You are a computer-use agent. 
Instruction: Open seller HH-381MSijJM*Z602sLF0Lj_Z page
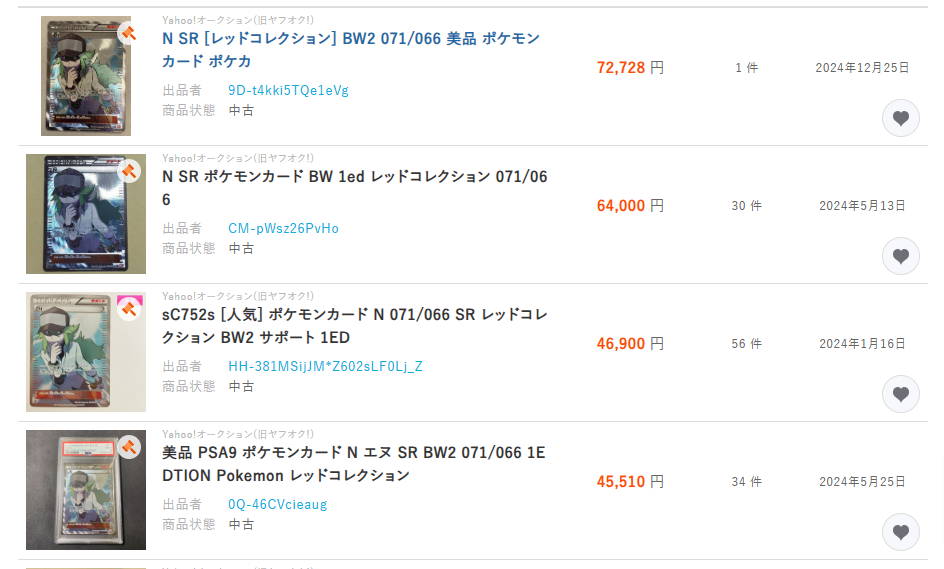click(x=325, y=366)
